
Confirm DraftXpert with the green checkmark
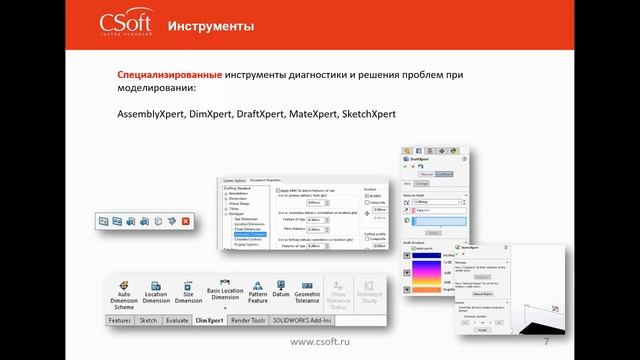click(x=405, y=167)
